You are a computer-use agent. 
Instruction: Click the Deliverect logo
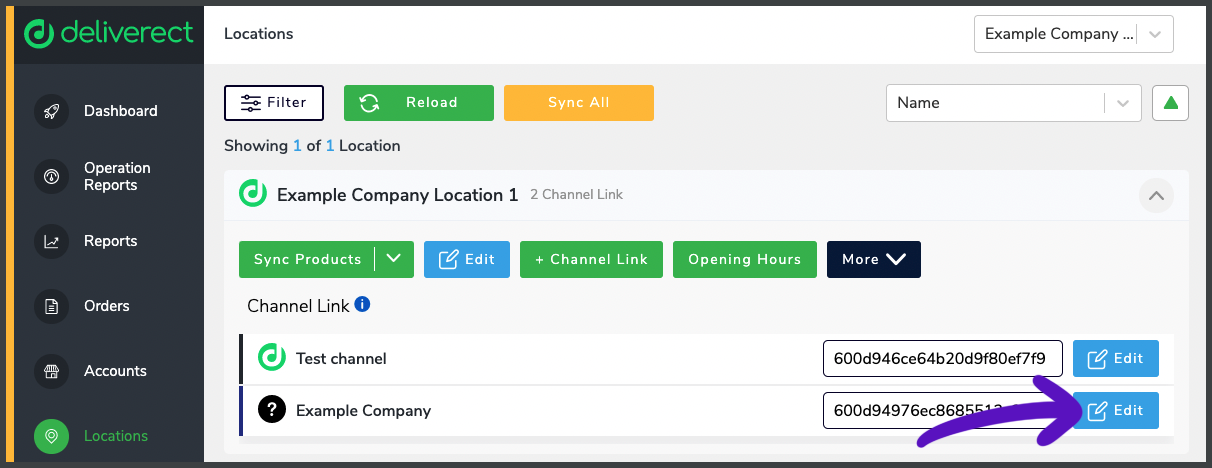point(108,33)
